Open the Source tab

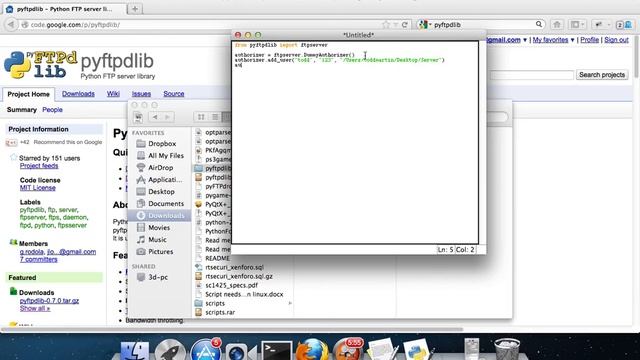click(173, 94)
